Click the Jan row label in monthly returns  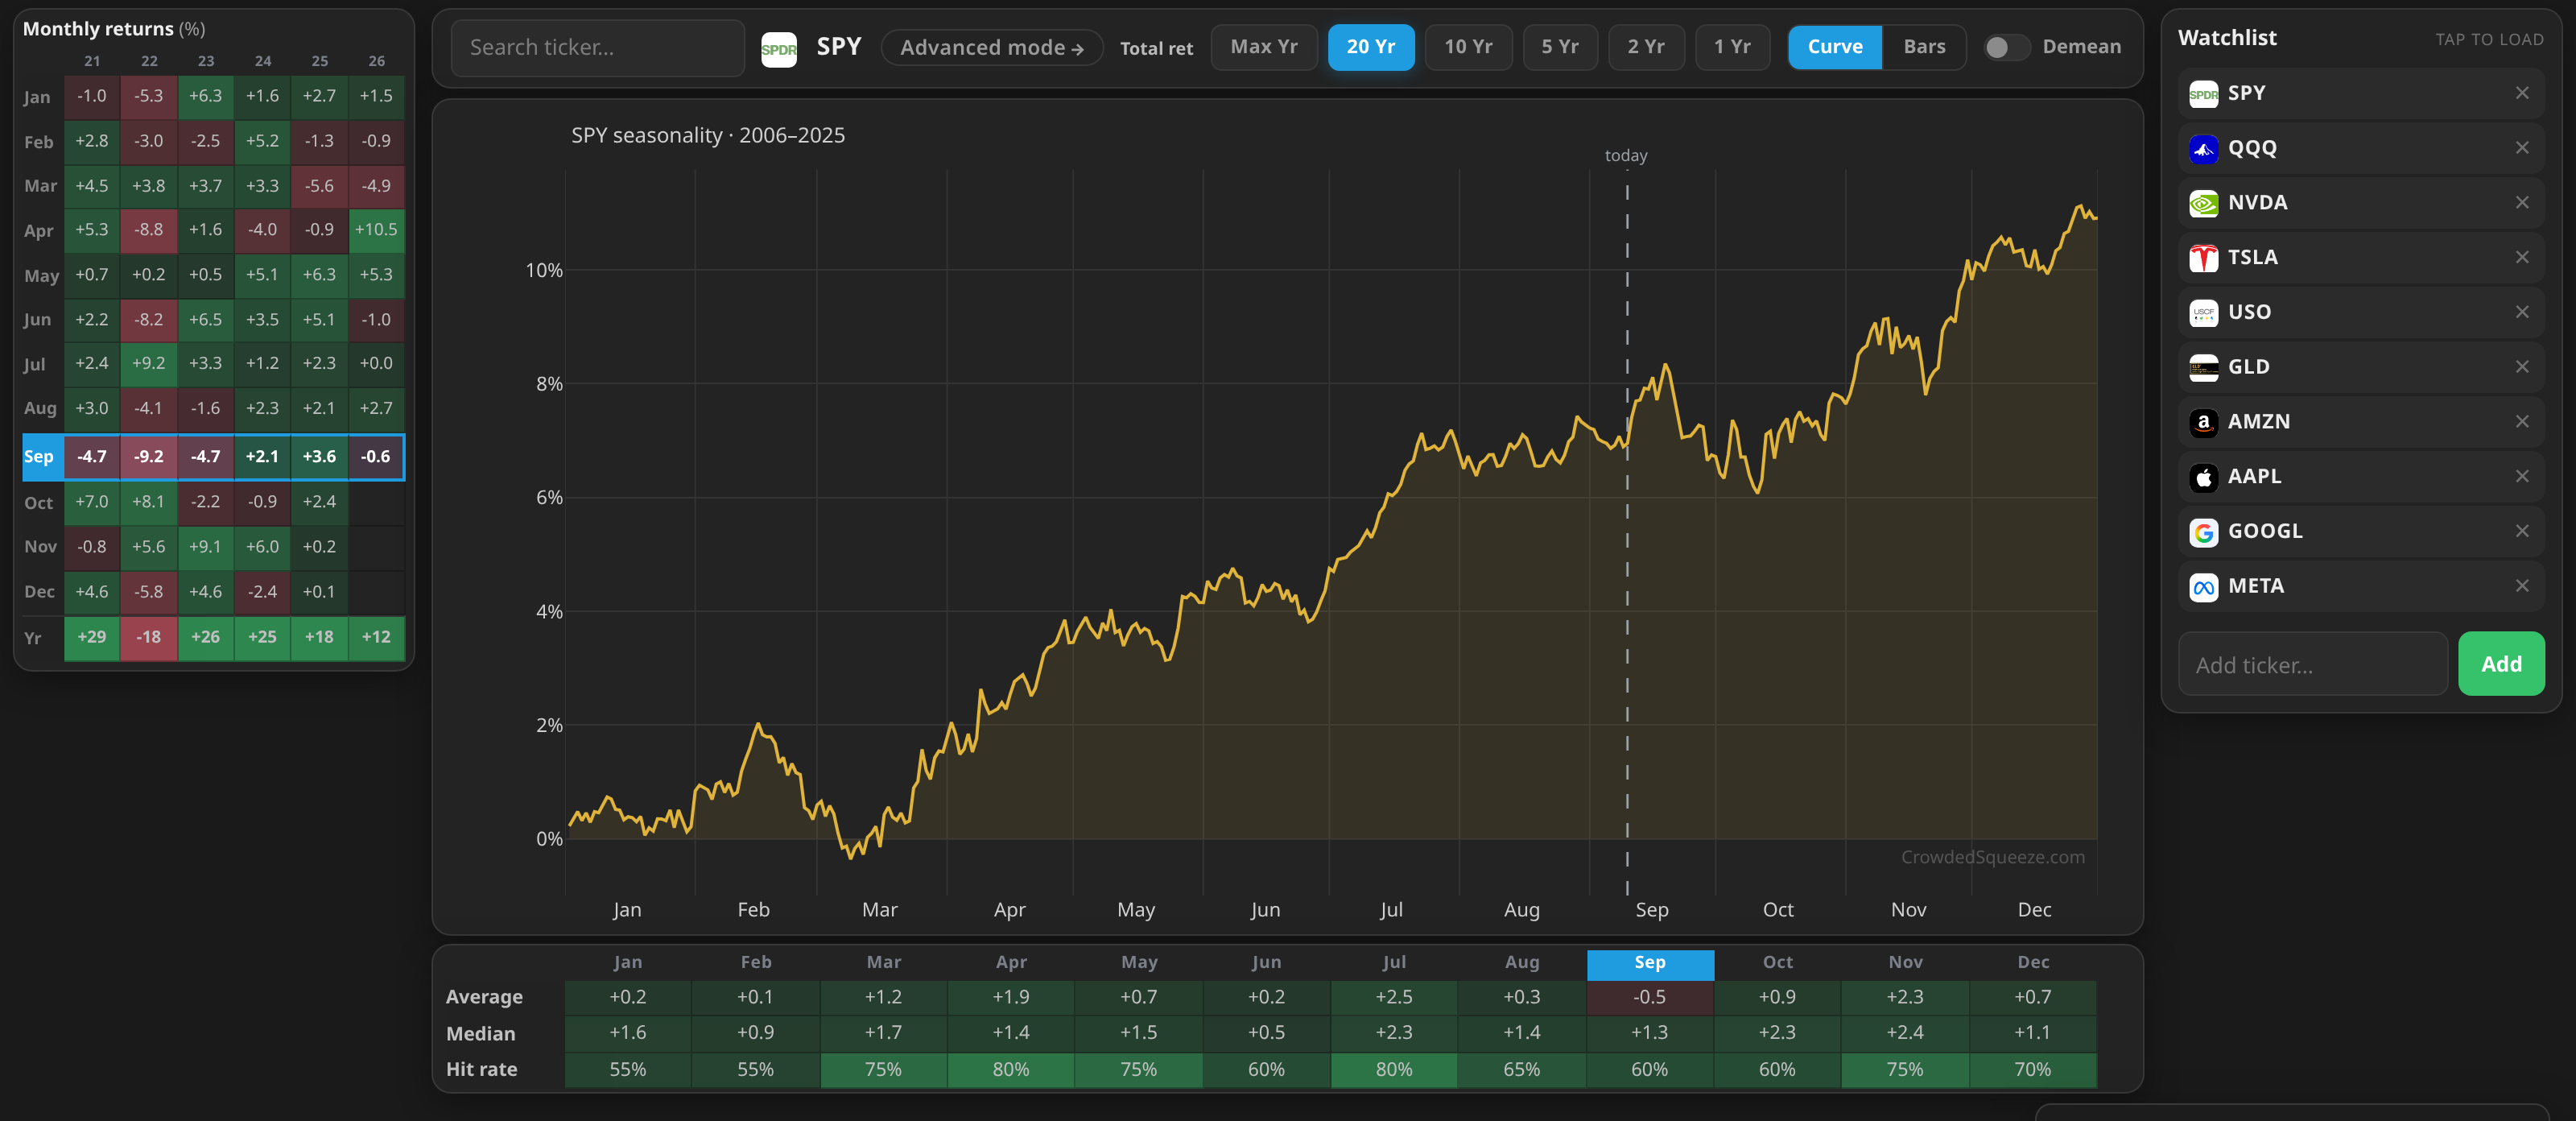[x=37, y=97]
